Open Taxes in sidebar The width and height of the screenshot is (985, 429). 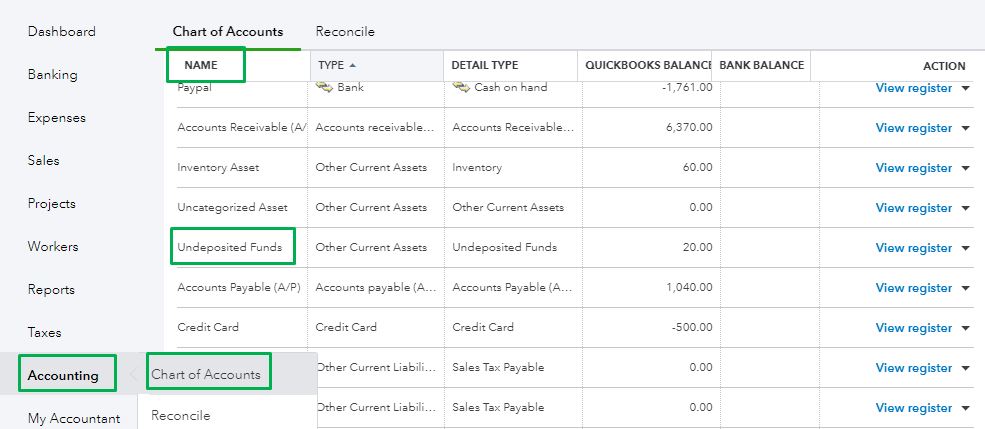(x=45, y=332)
